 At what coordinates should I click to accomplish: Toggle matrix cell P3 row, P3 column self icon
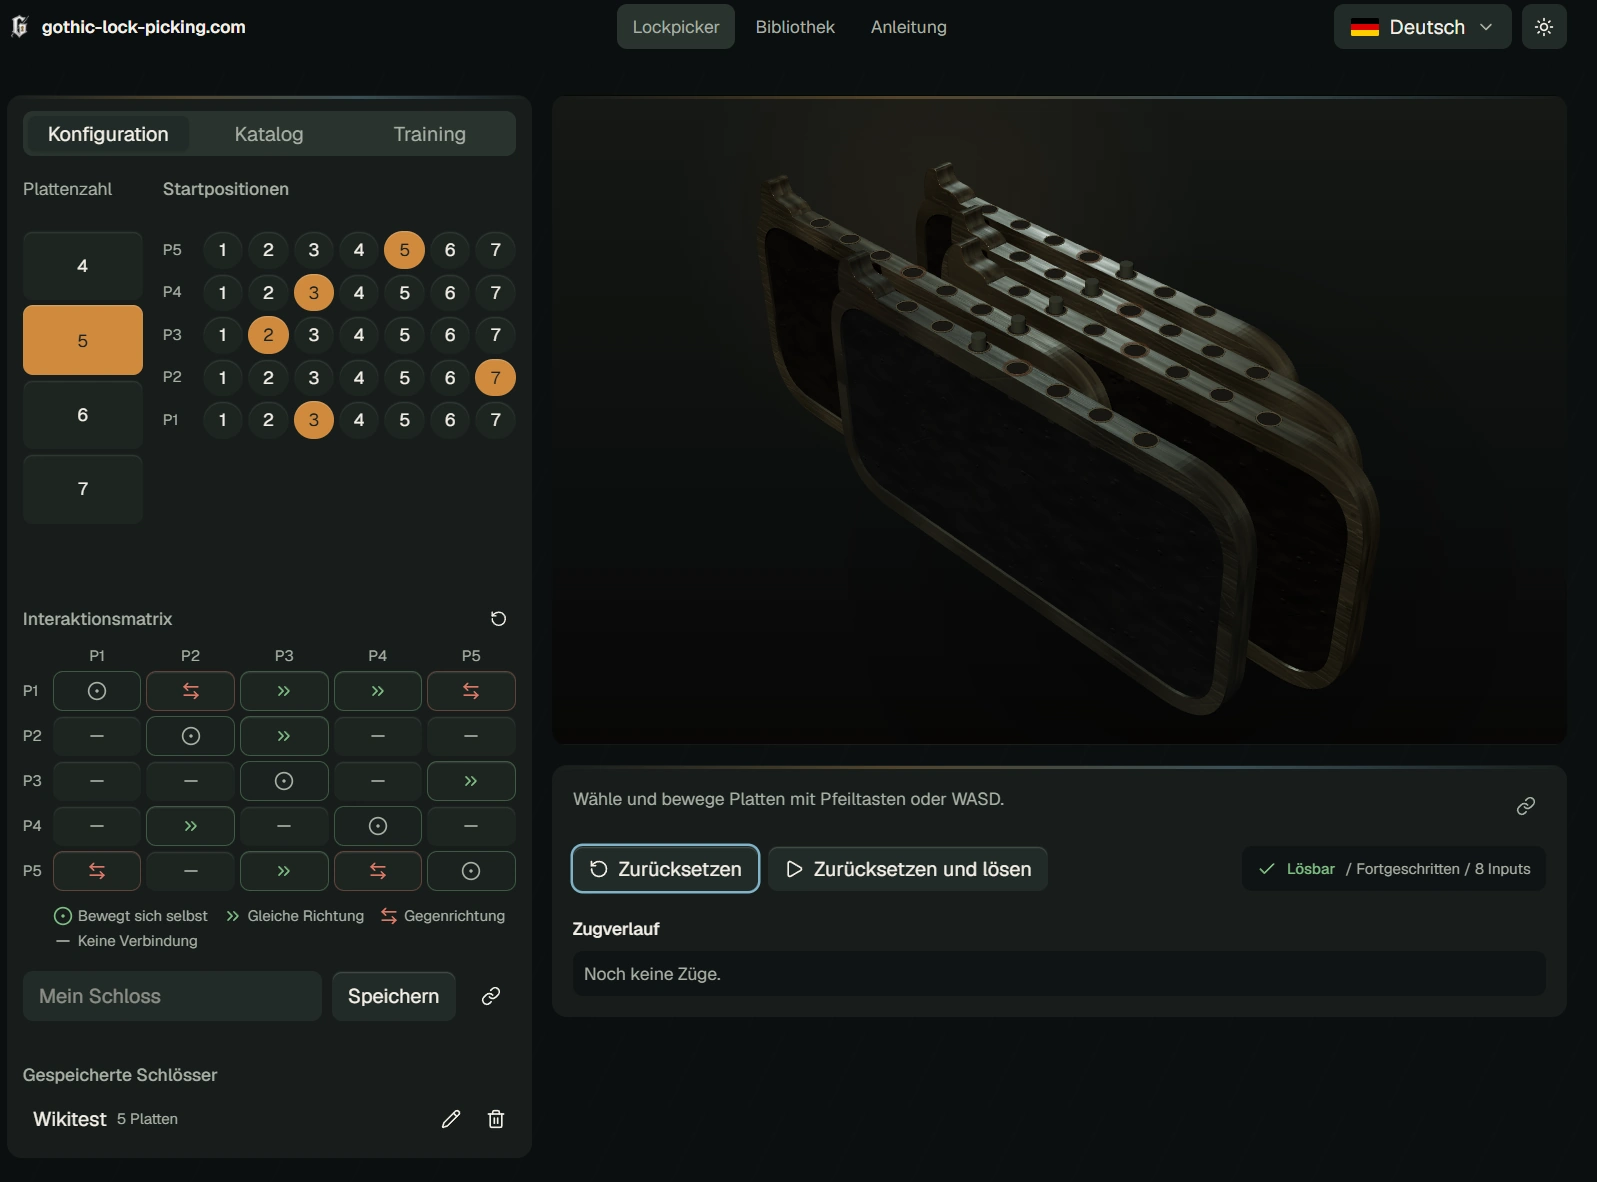[x=284, y=781]
